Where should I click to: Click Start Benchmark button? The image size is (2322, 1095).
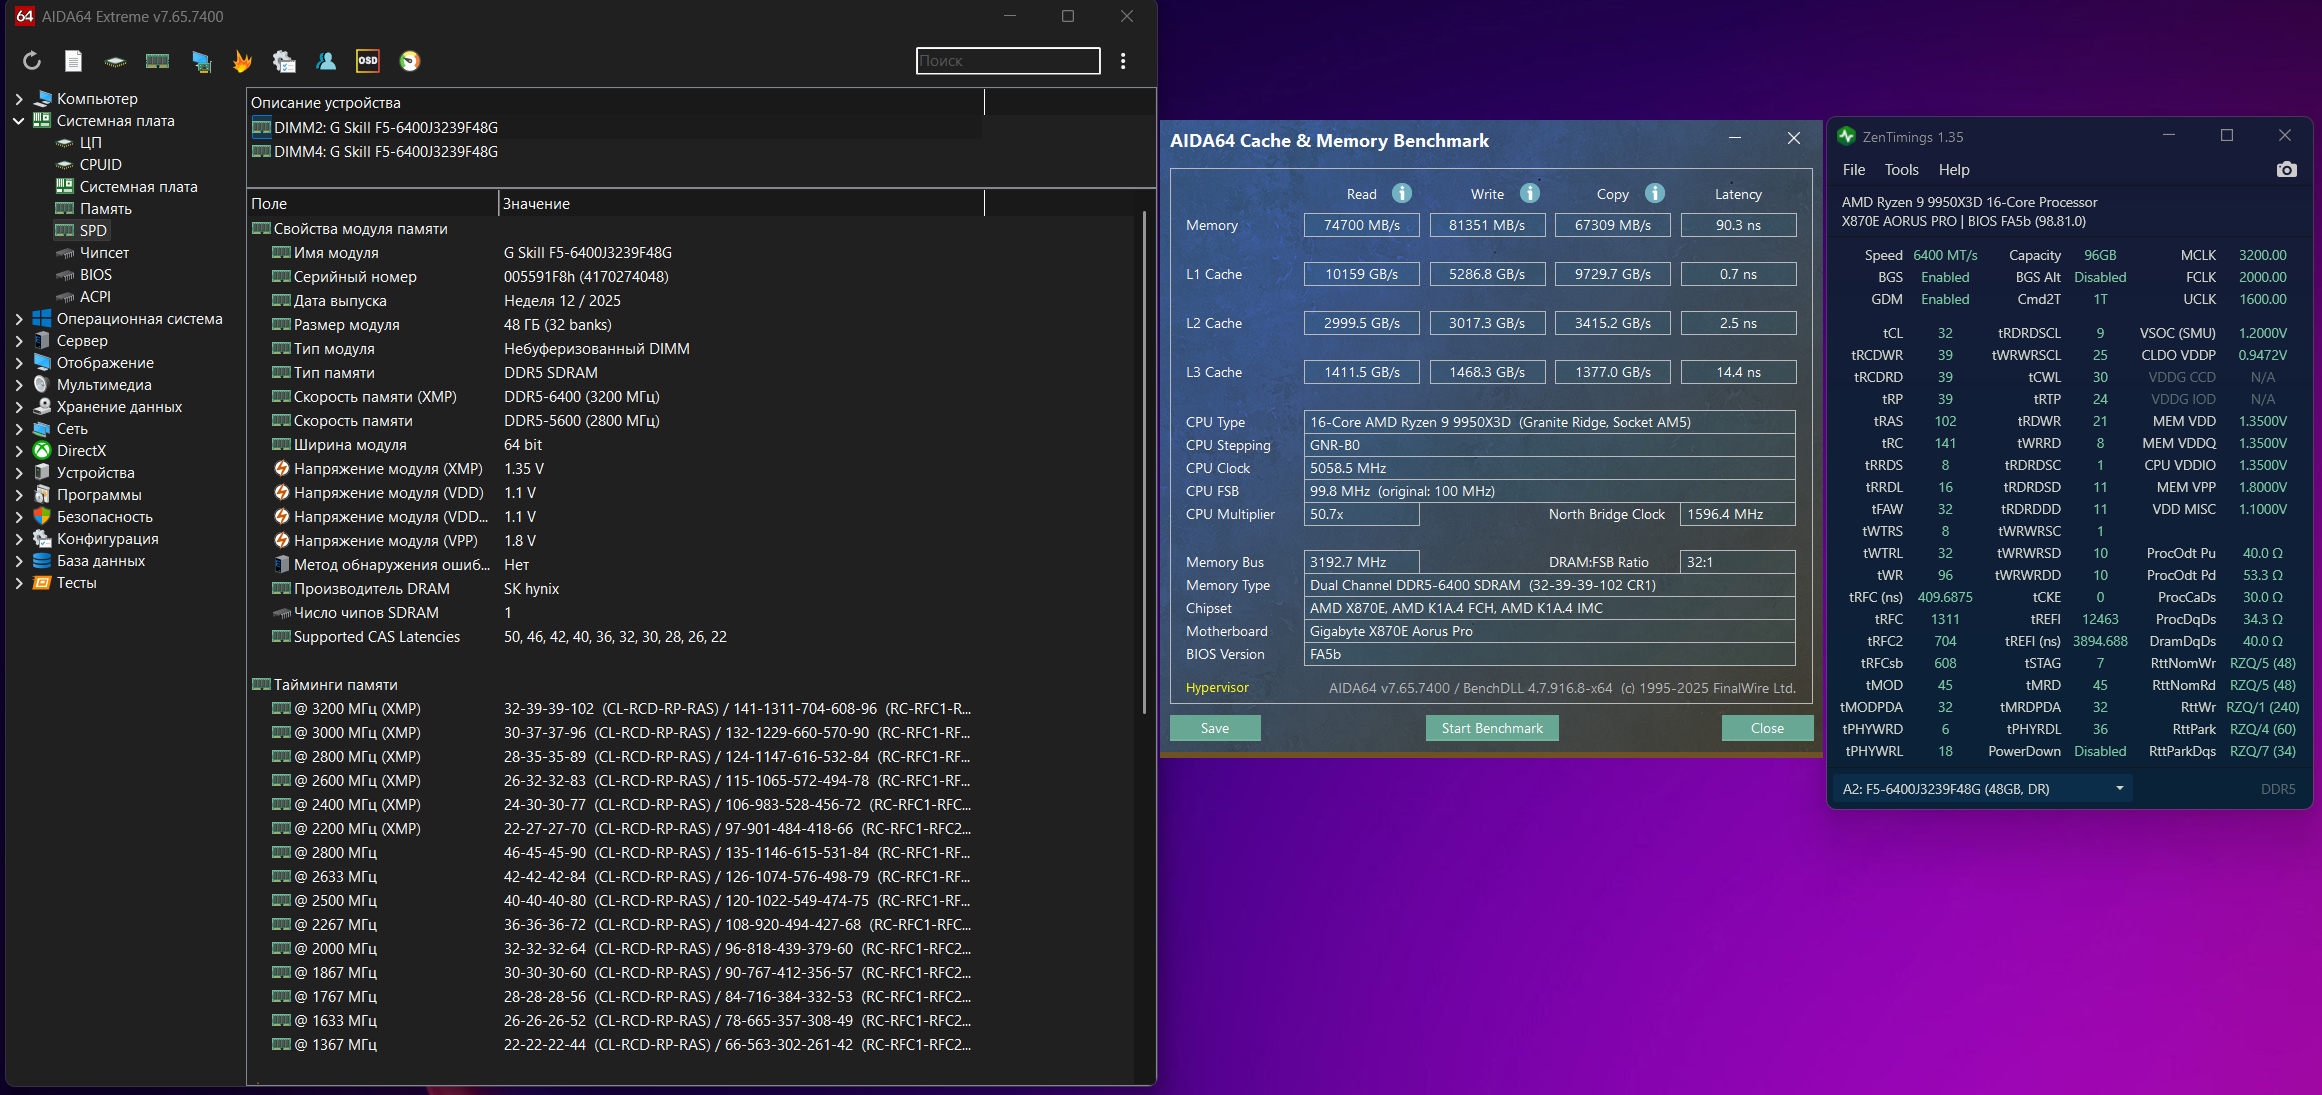pyautogui.click(x=1492, y=728)
